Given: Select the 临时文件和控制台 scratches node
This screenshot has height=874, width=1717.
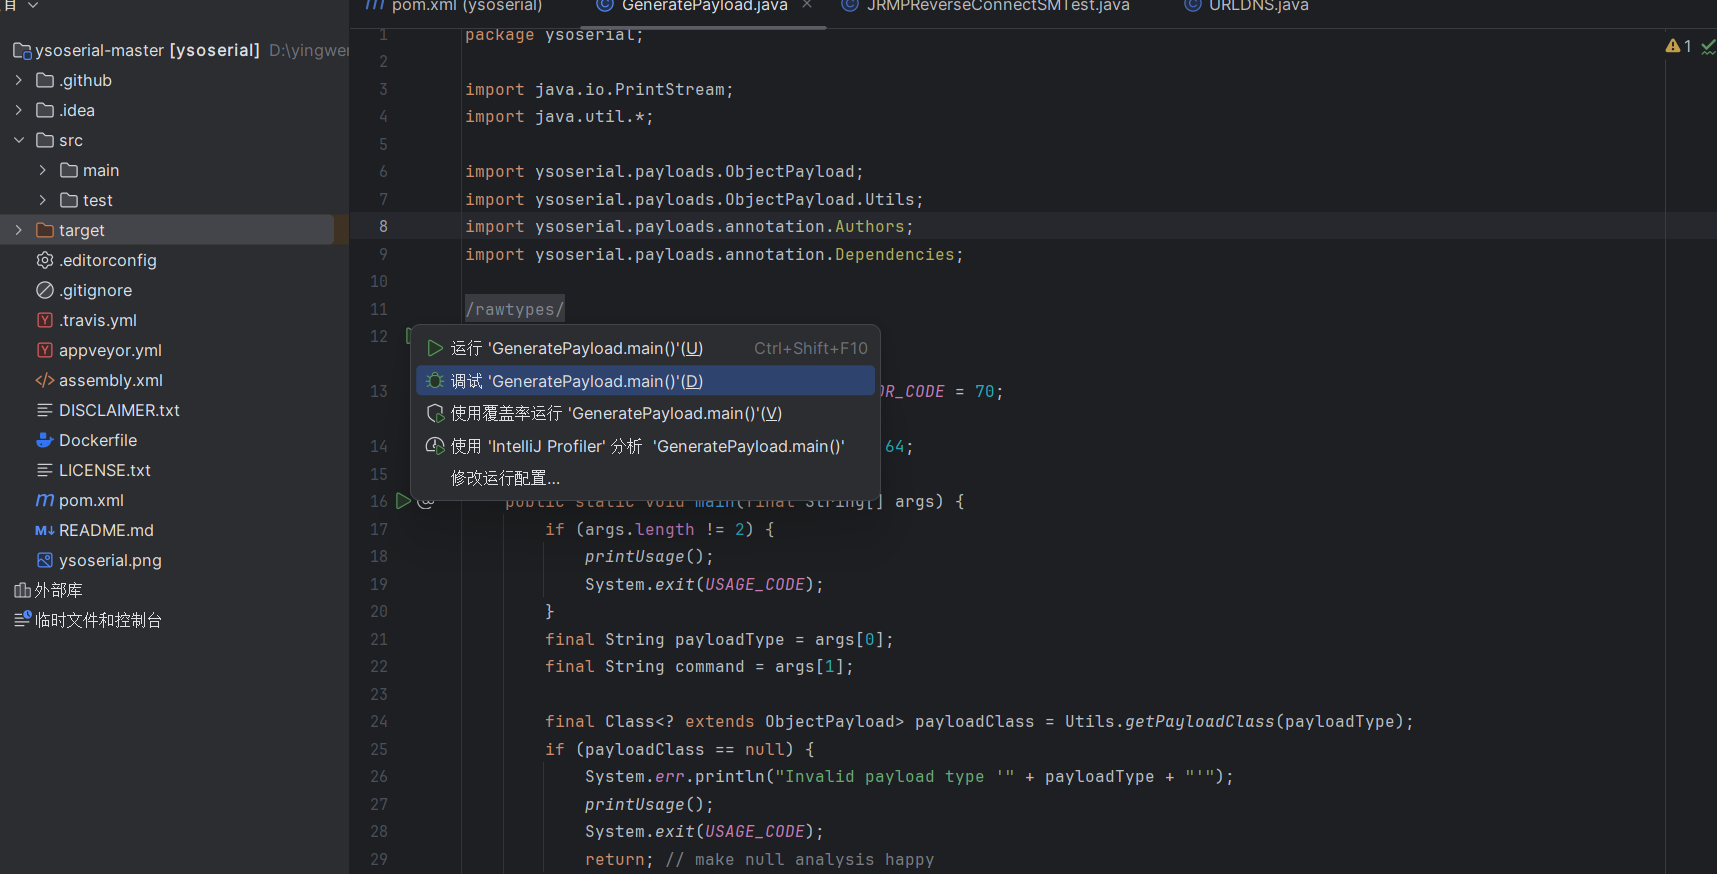Looking at the screenshot, I should pos(98,620).
